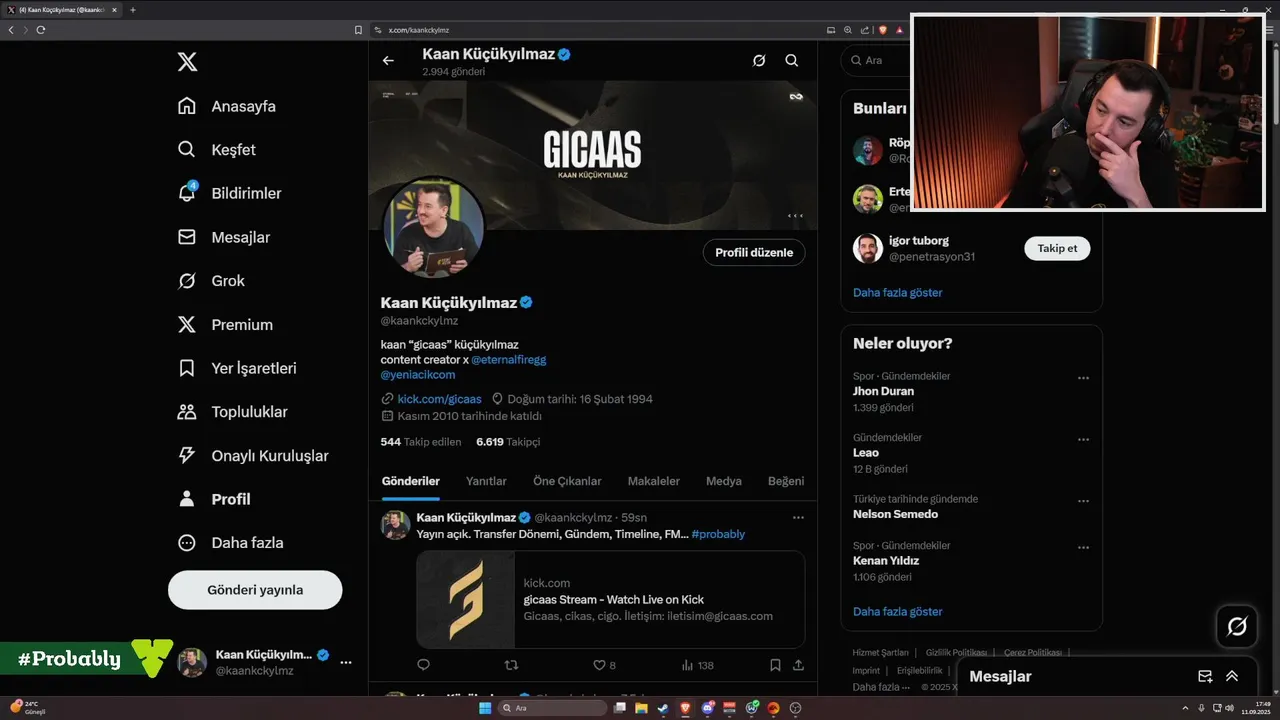Expand the Mesajlar drawer chevrons

[x=1232, y=677]
